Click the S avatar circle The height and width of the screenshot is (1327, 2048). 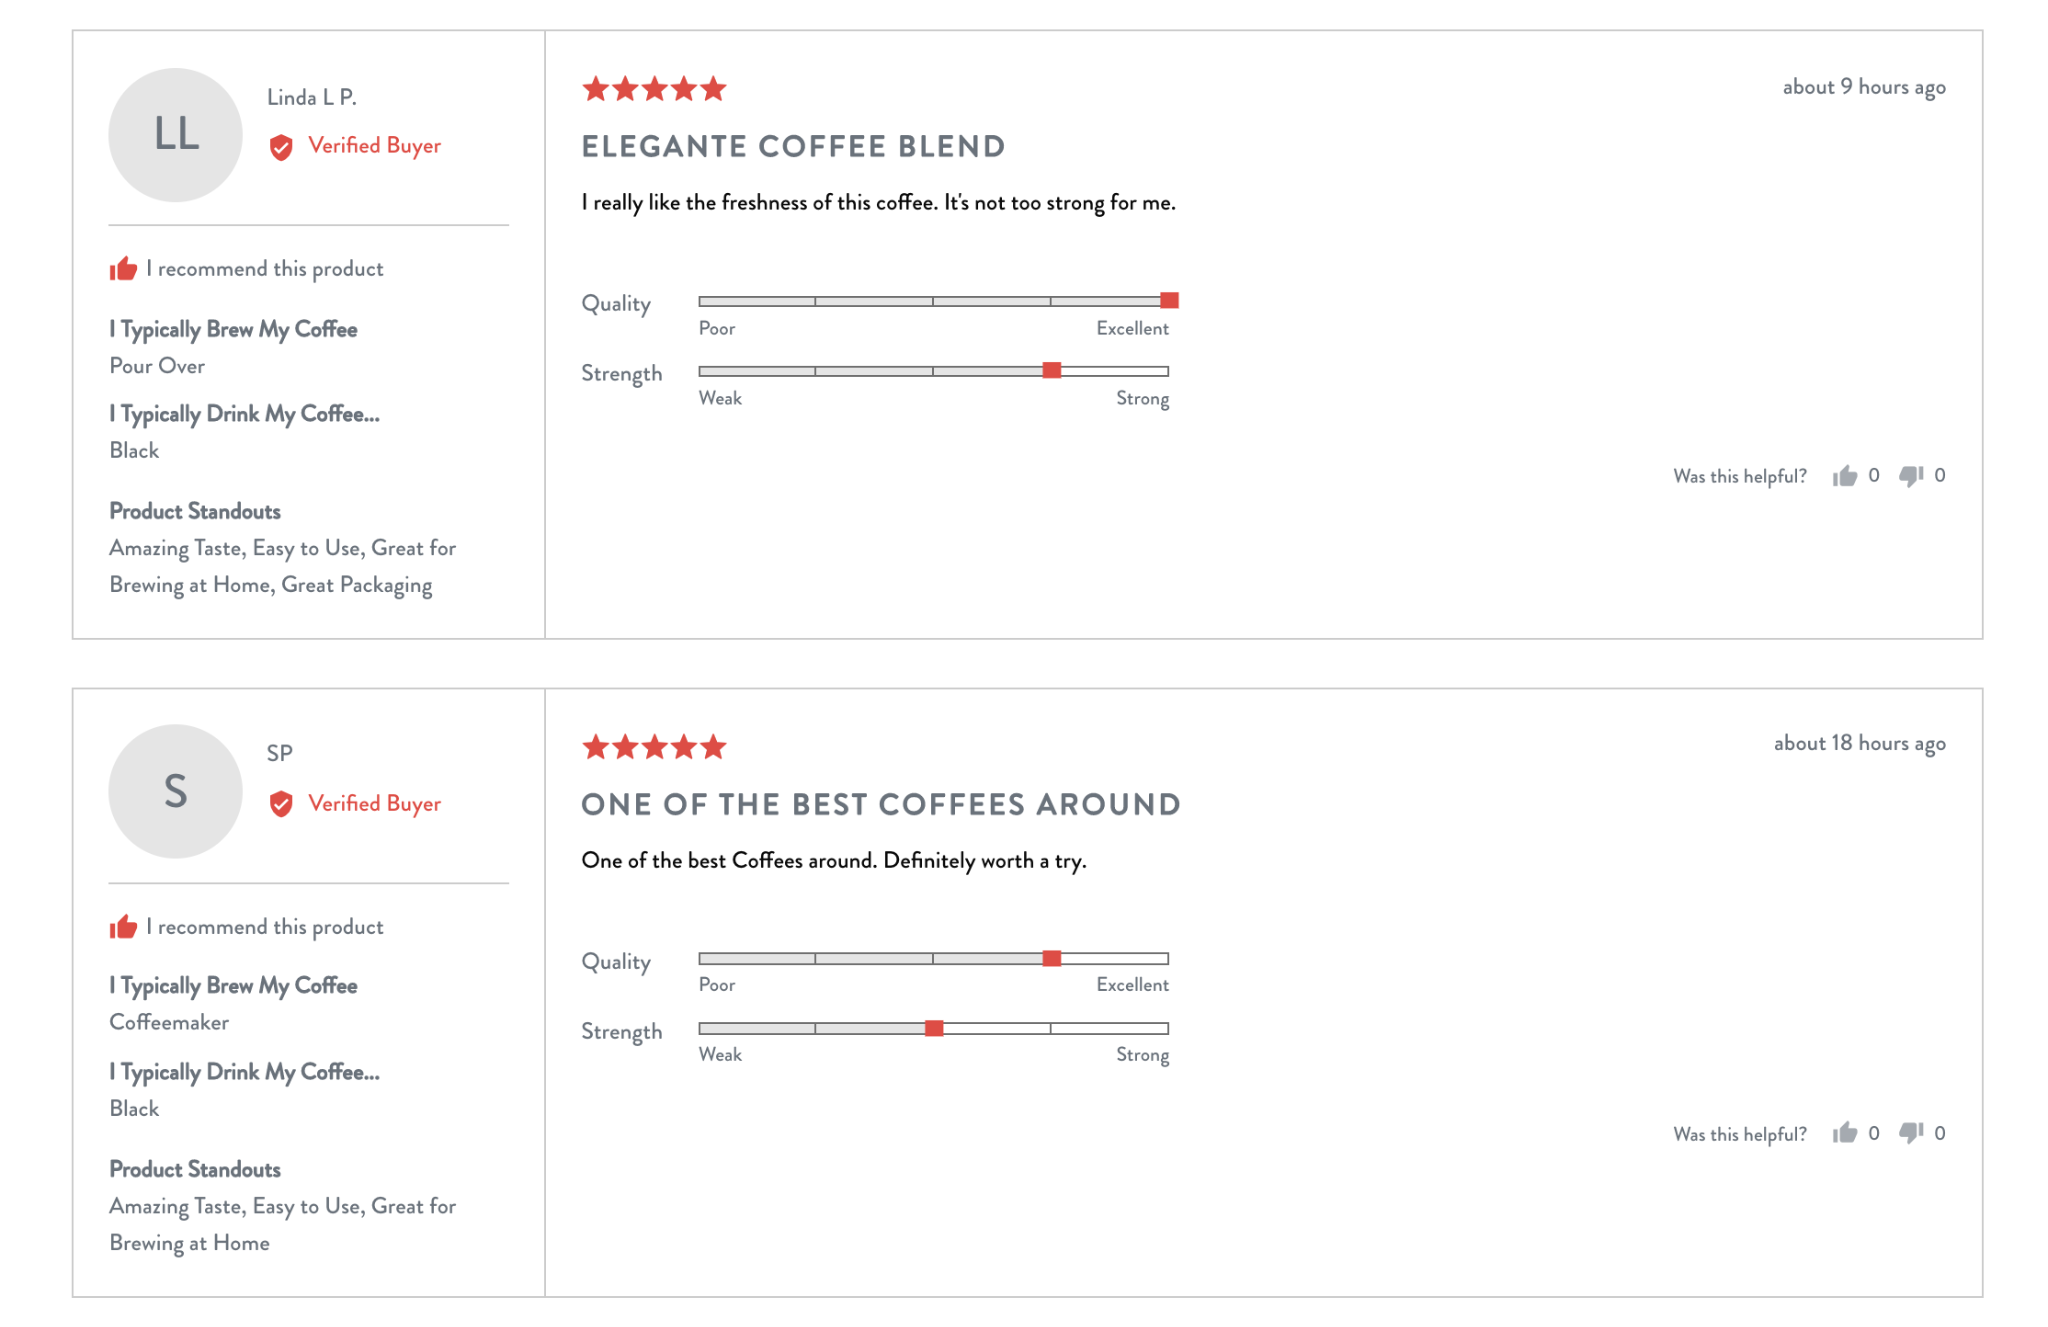click(175, 791)
